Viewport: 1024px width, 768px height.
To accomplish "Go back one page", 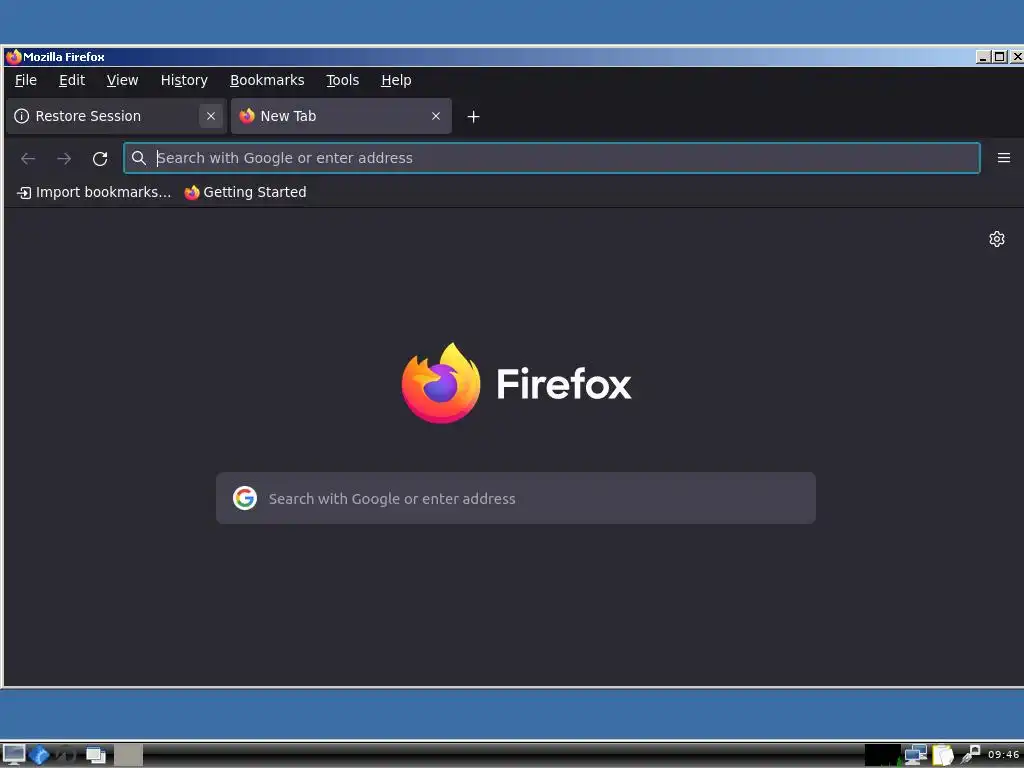I will (28, 158).
